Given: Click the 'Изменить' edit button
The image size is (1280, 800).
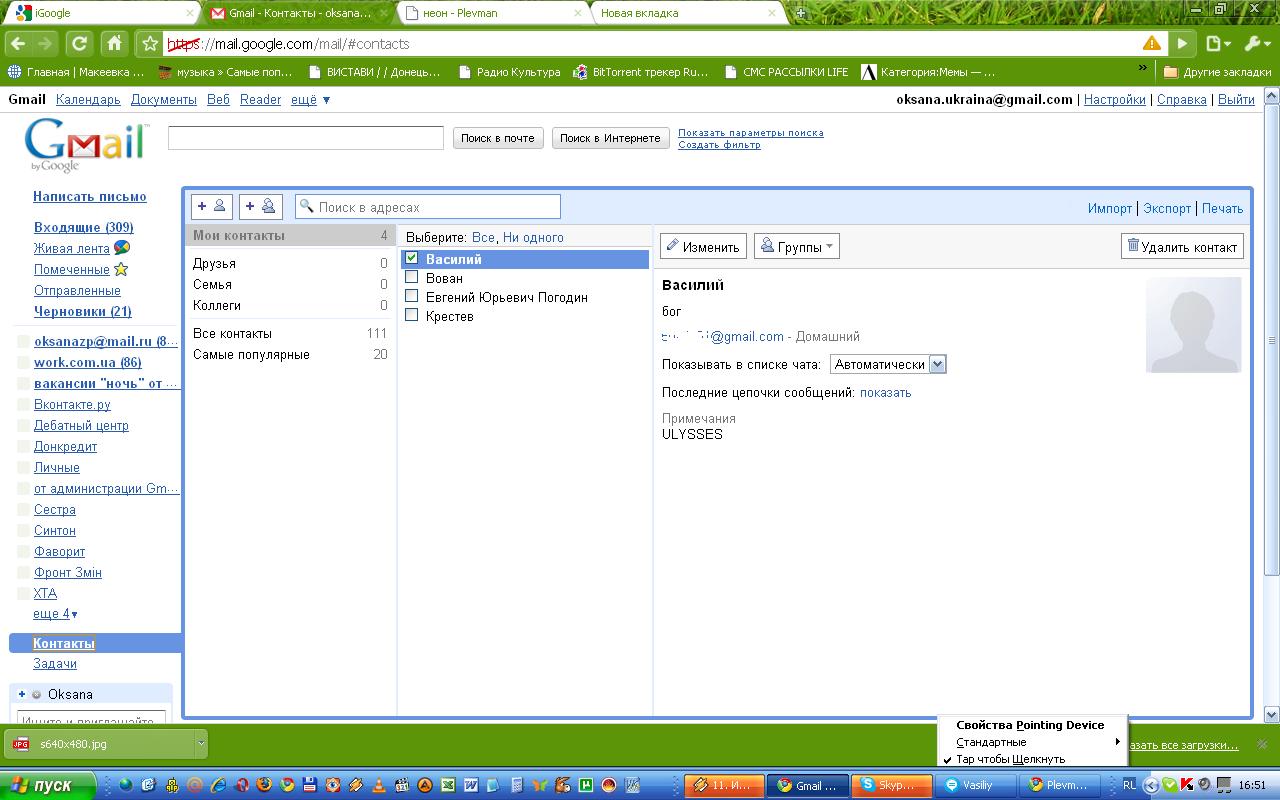Looking at the screenshot, I should point(703,247).
